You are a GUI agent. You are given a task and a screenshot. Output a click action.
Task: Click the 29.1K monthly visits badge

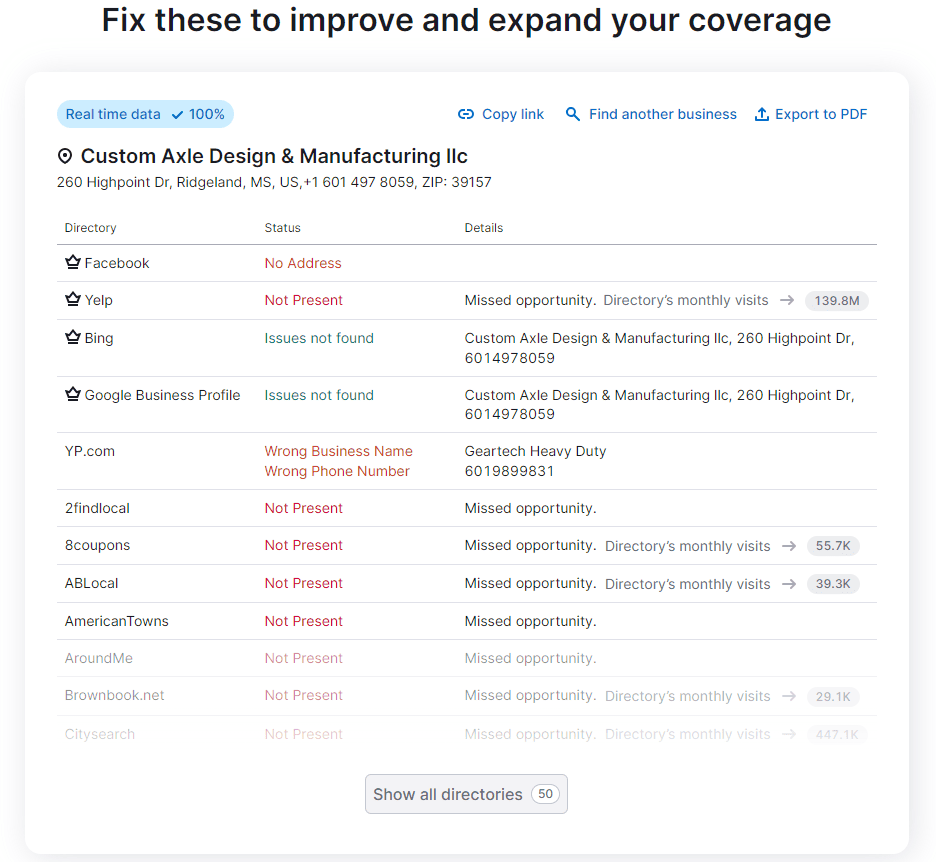click(x=833, y=696)
